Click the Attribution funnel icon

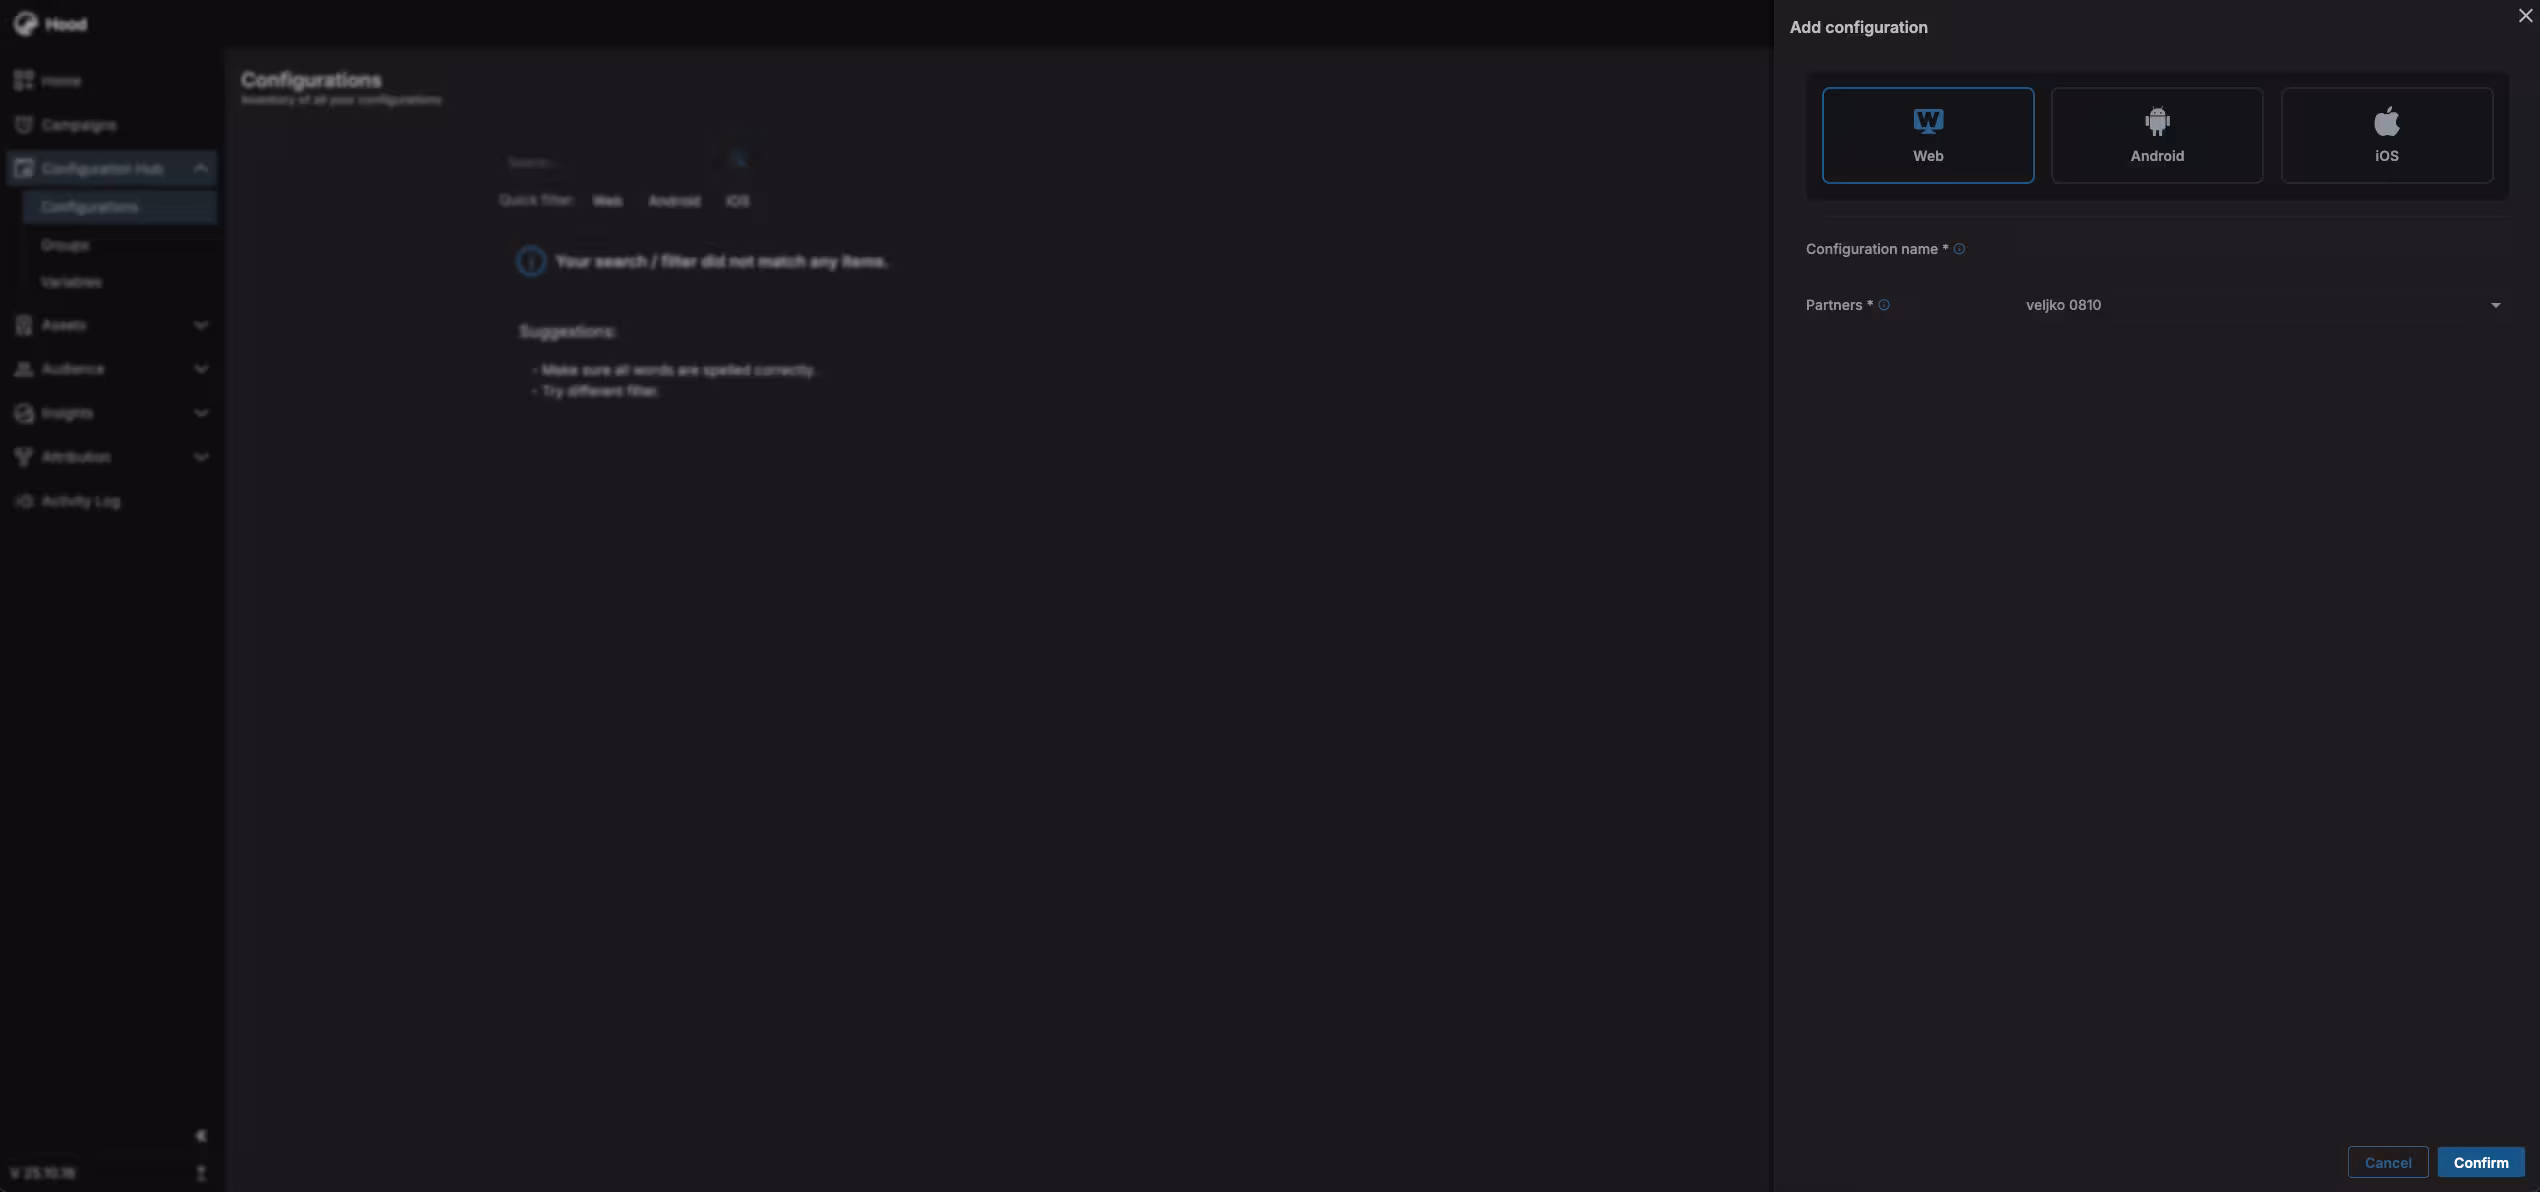[x=24, y=457]
